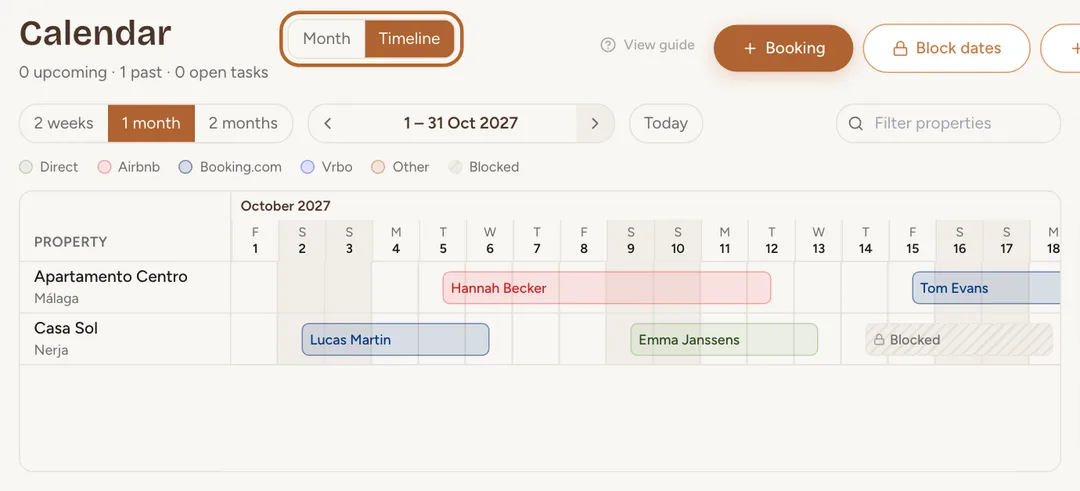Set range to 2 weeks
Screen dimensions: 1080x491
pos(64,124)
